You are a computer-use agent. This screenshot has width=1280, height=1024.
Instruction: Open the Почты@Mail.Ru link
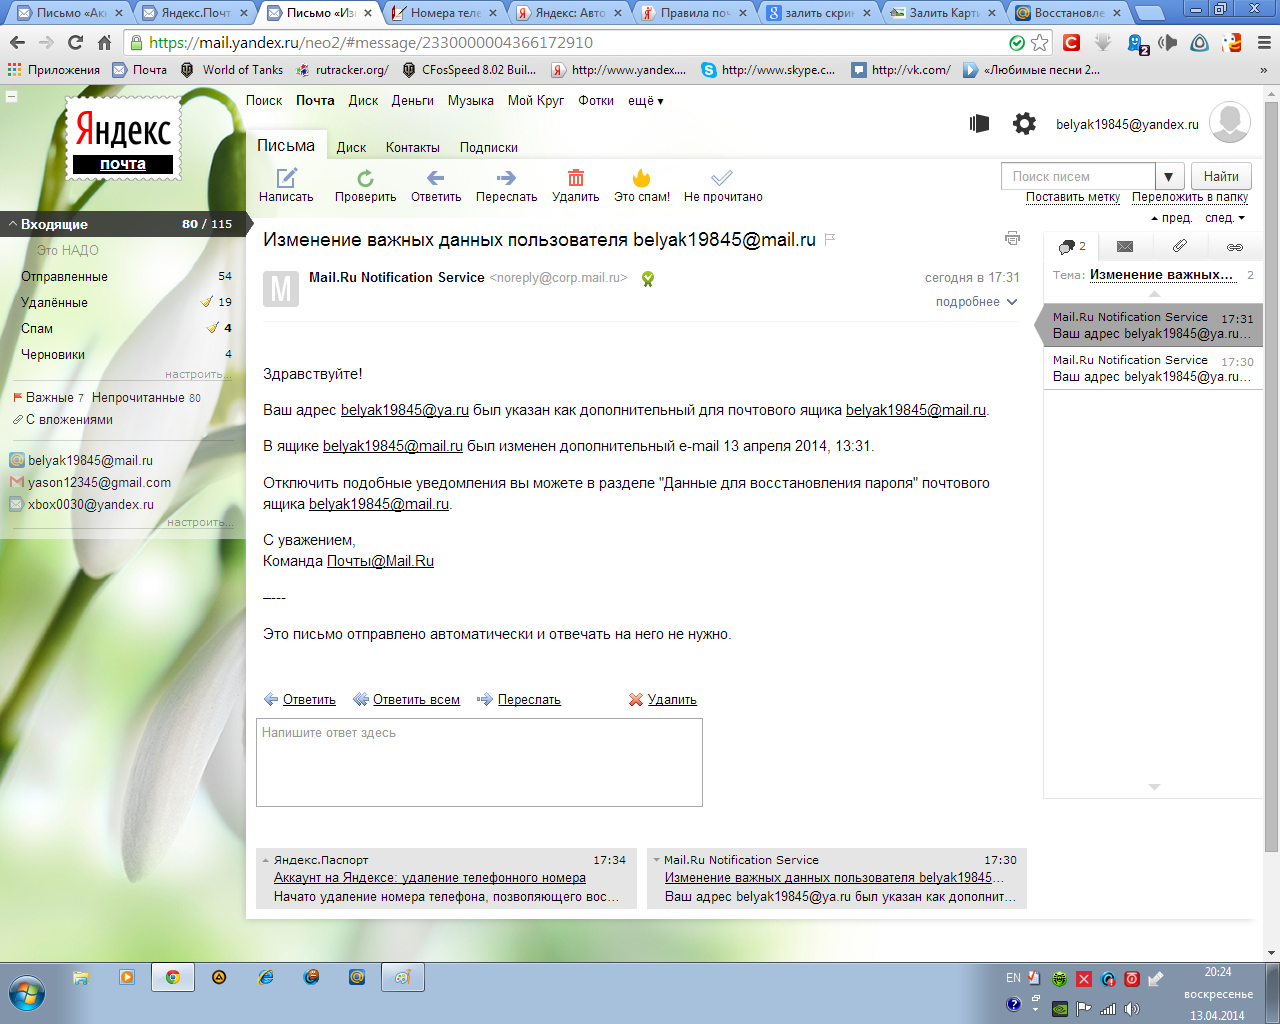[x=380, y=561]
